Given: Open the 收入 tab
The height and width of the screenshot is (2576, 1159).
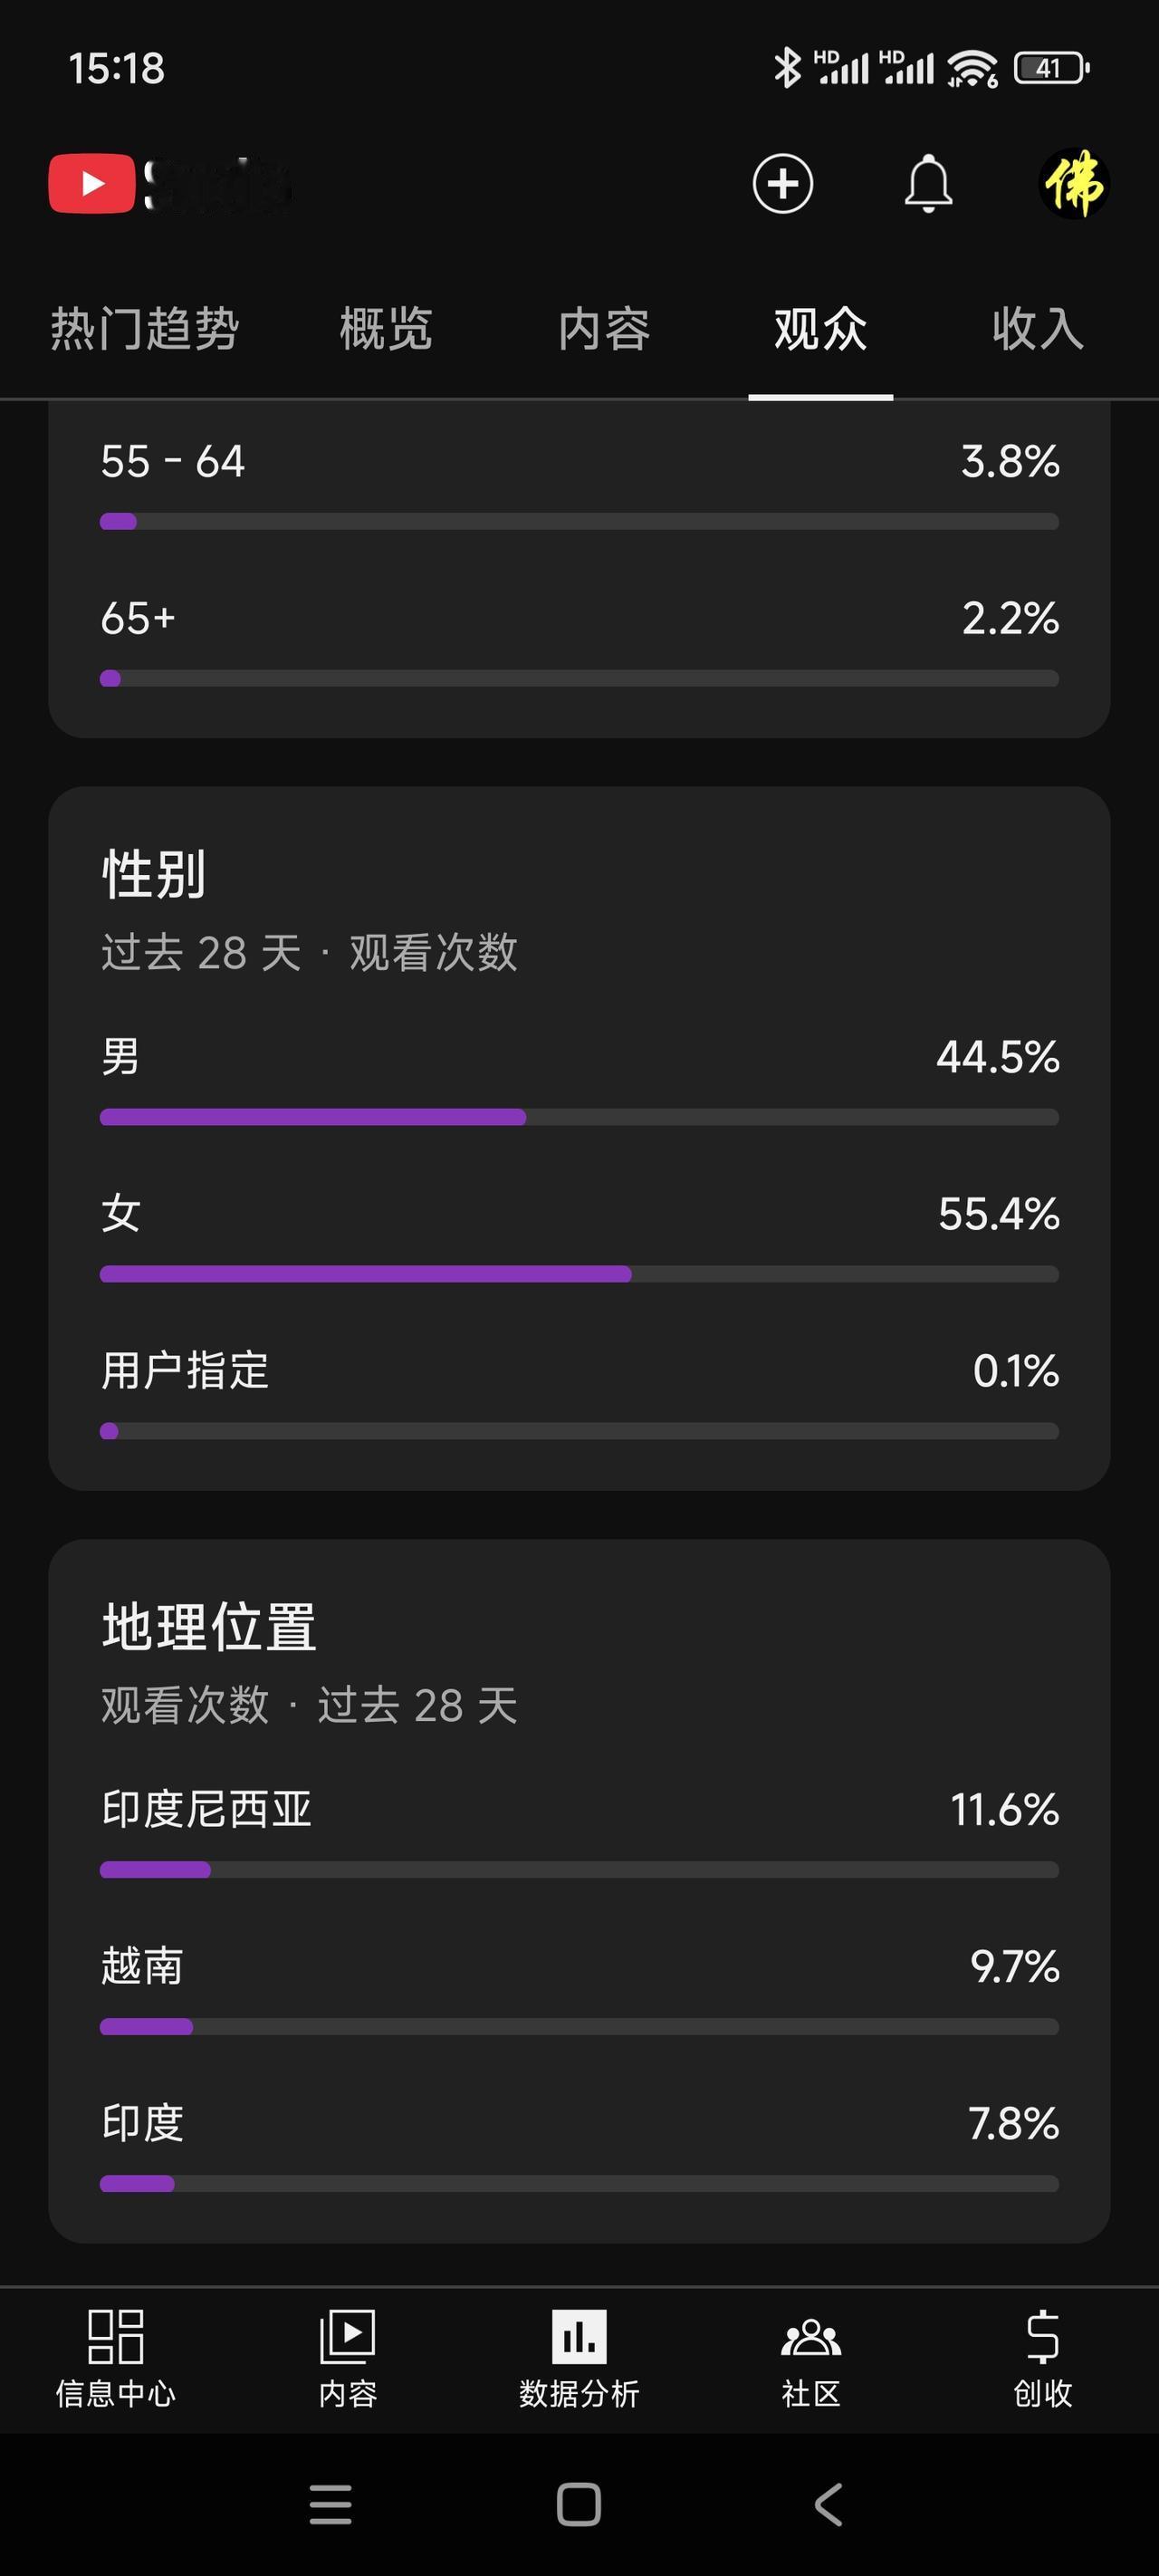Looking at the screenshot, I should [1038, 329].
